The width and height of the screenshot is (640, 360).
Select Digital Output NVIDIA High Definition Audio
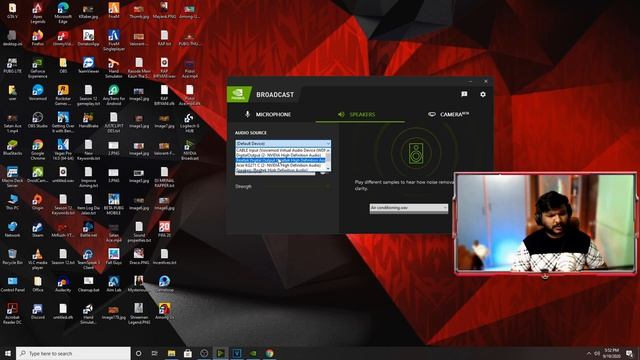tap(280, 156)
